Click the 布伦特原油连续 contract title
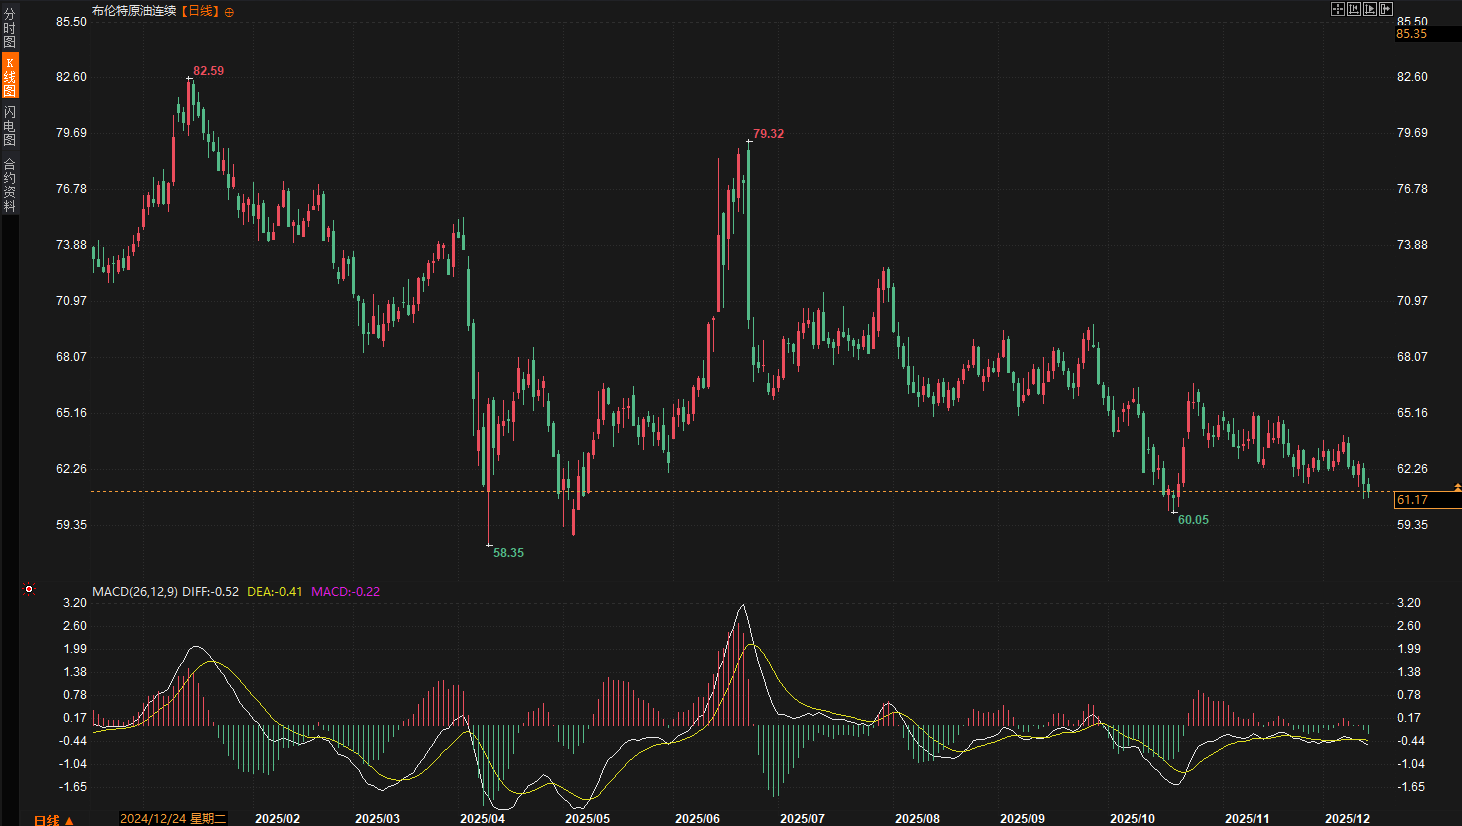1462x826 pixels. [134, 11]
